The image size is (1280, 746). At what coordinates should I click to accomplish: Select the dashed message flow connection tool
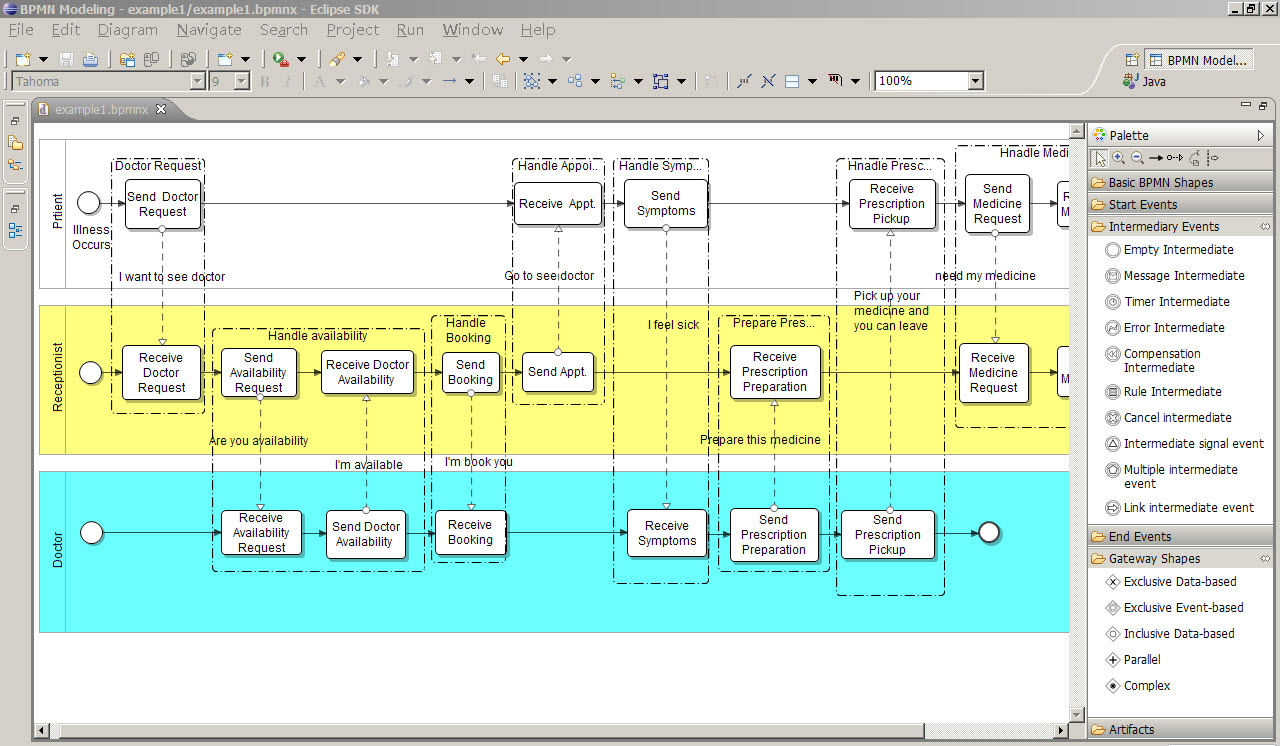[1175, 158]
